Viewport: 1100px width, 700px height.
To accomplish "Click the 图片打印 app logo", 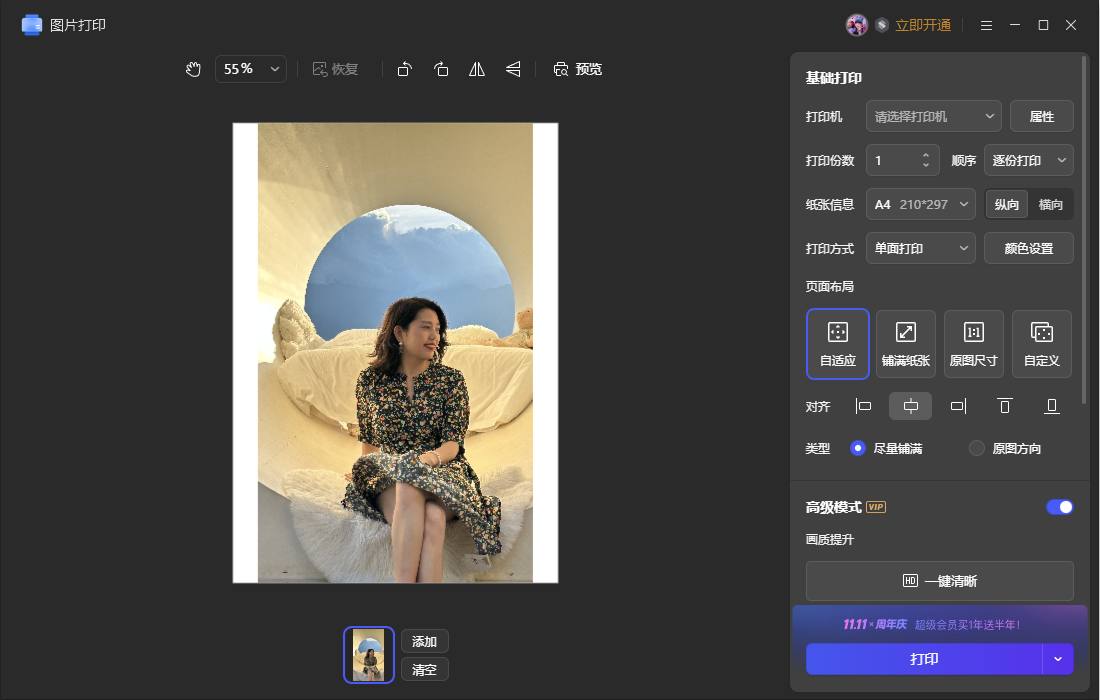I will click(32, 25).
